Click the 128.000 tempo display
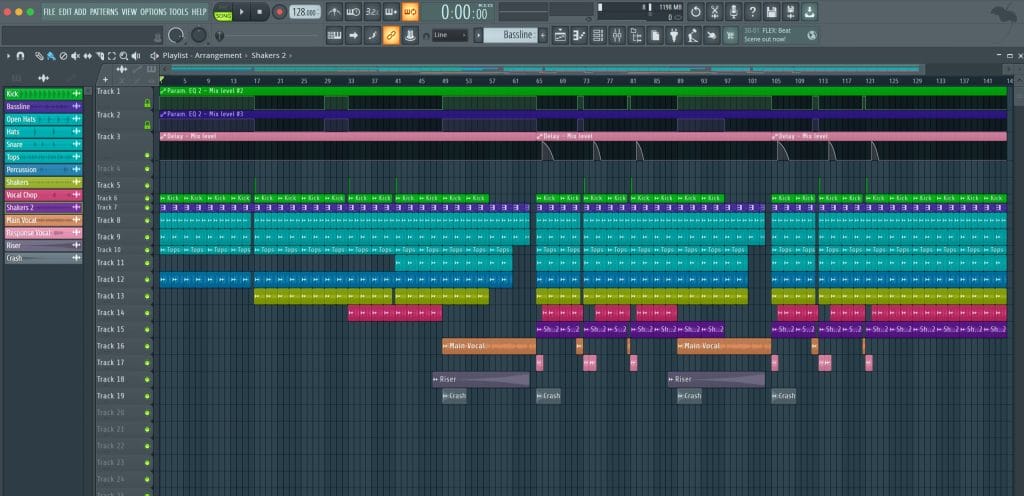1024x496 pixels. [304, 12]
